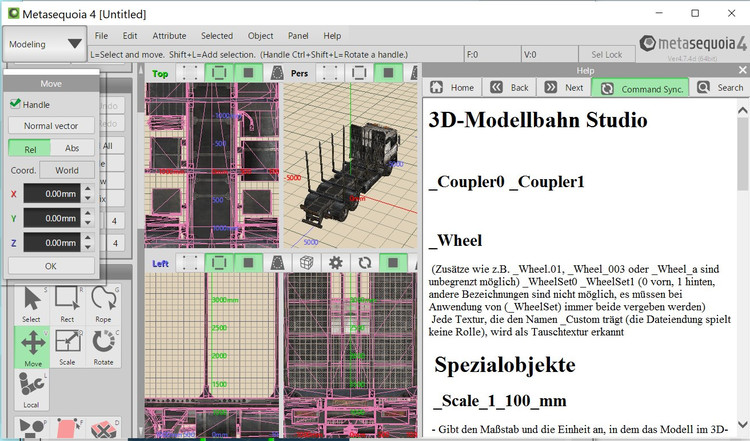750x441 pixels.
Task: Select the Move tool
Action: click(33, 344)
